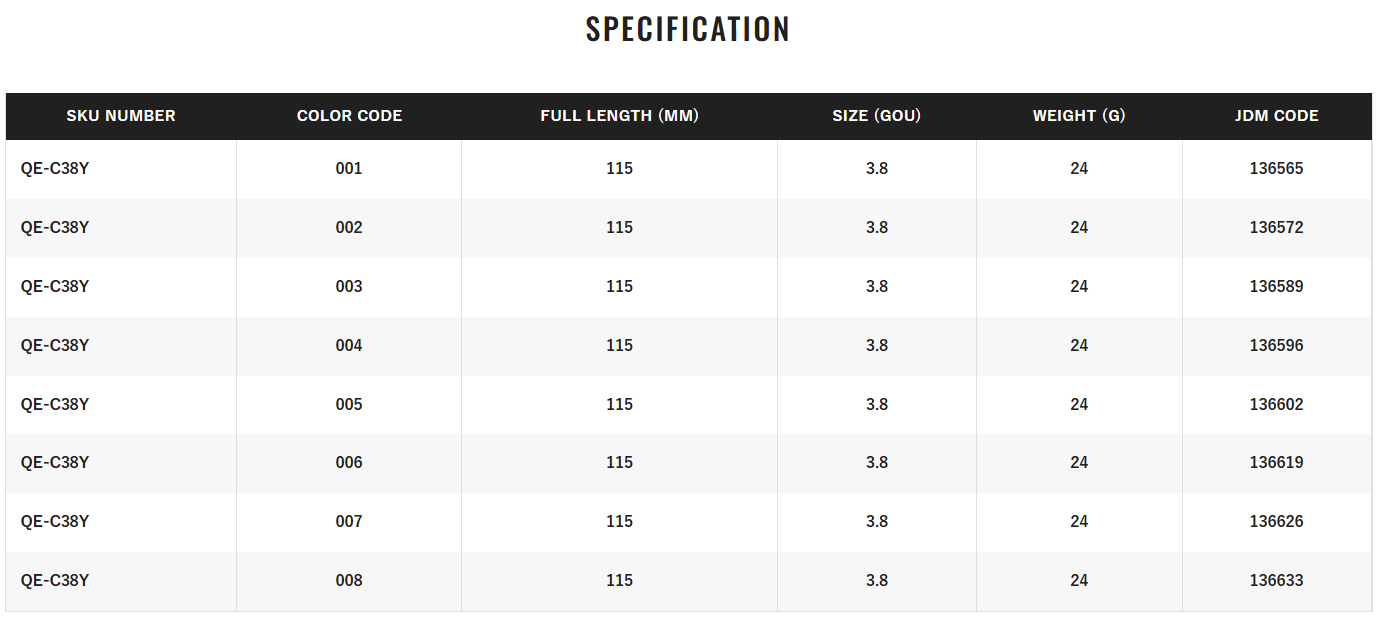Click JDM code 136633
Image resolution: width=1379 pixels, height=622 pixels.
(1276, 581)
